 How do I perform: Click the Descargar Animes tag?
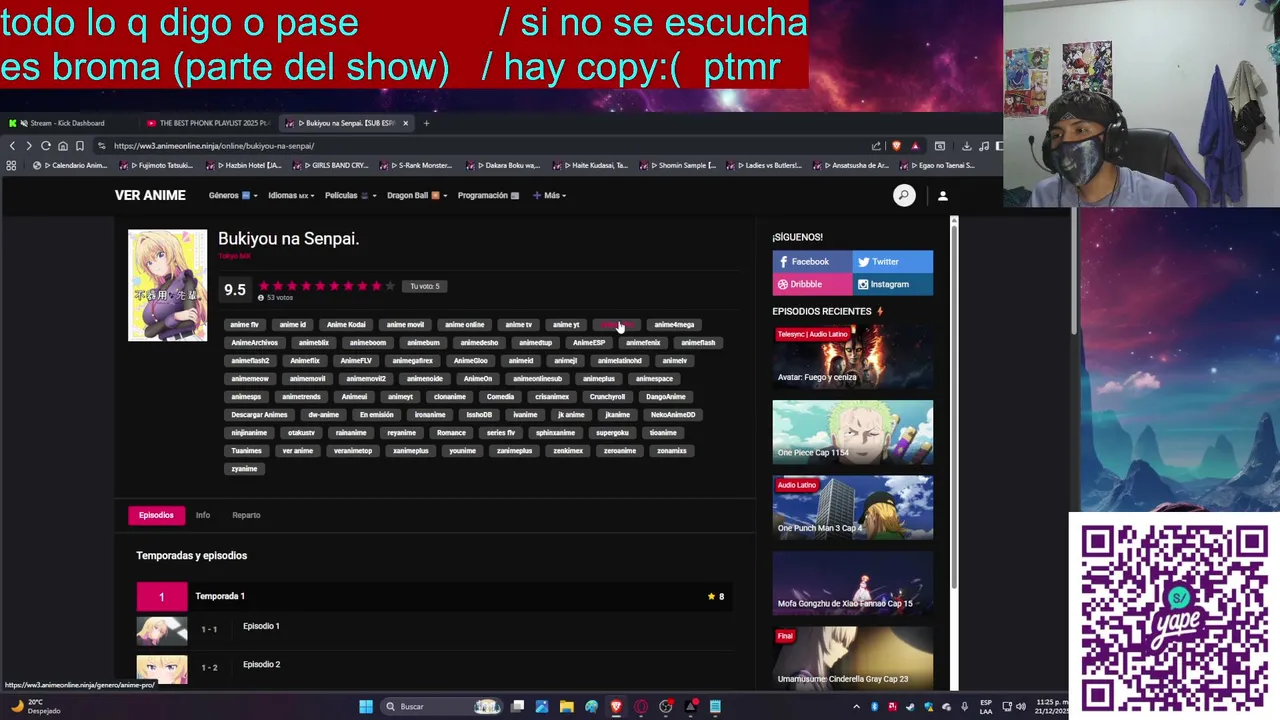pos(259,415)
